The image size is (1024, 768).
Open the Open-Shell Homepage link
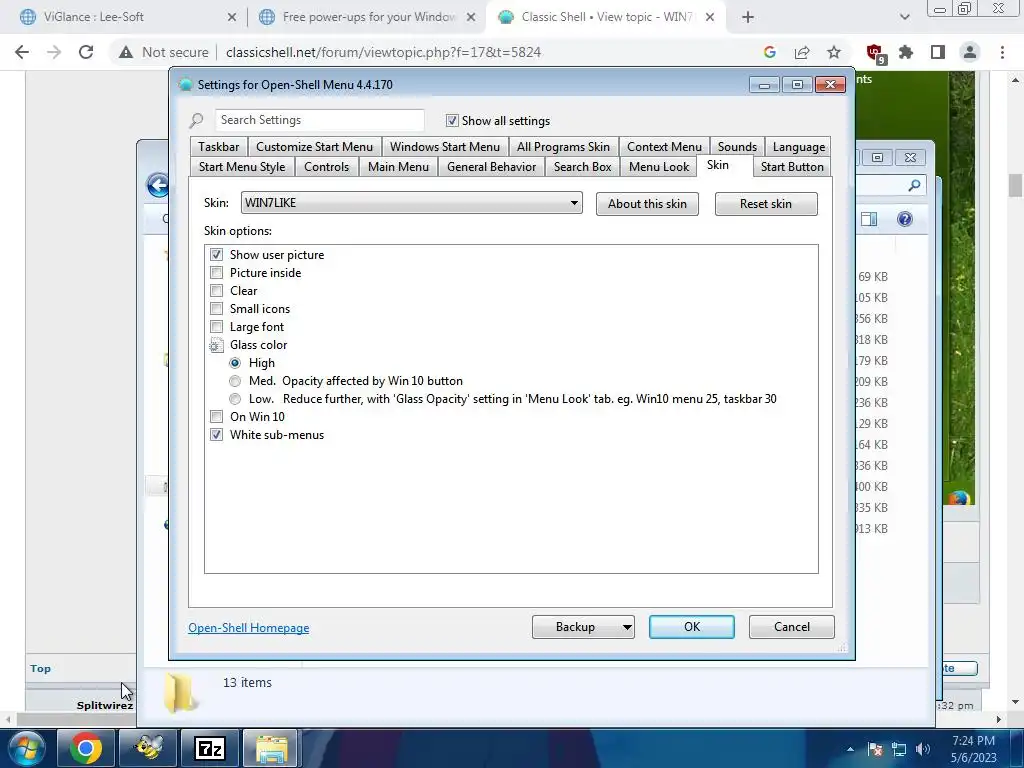(x=249, y=628)
